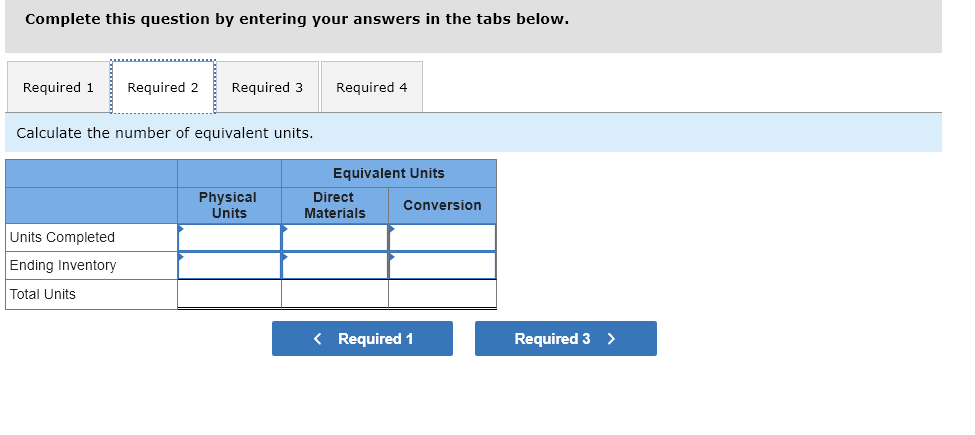Select the Equivalent Units header
This screenshot has width=975, height=435.
(389, 173)
